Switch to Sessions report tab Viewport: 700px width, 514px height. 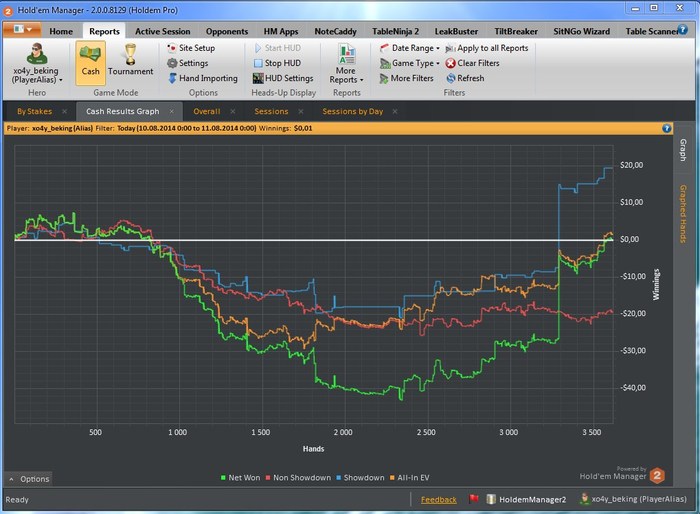point(271,111)
